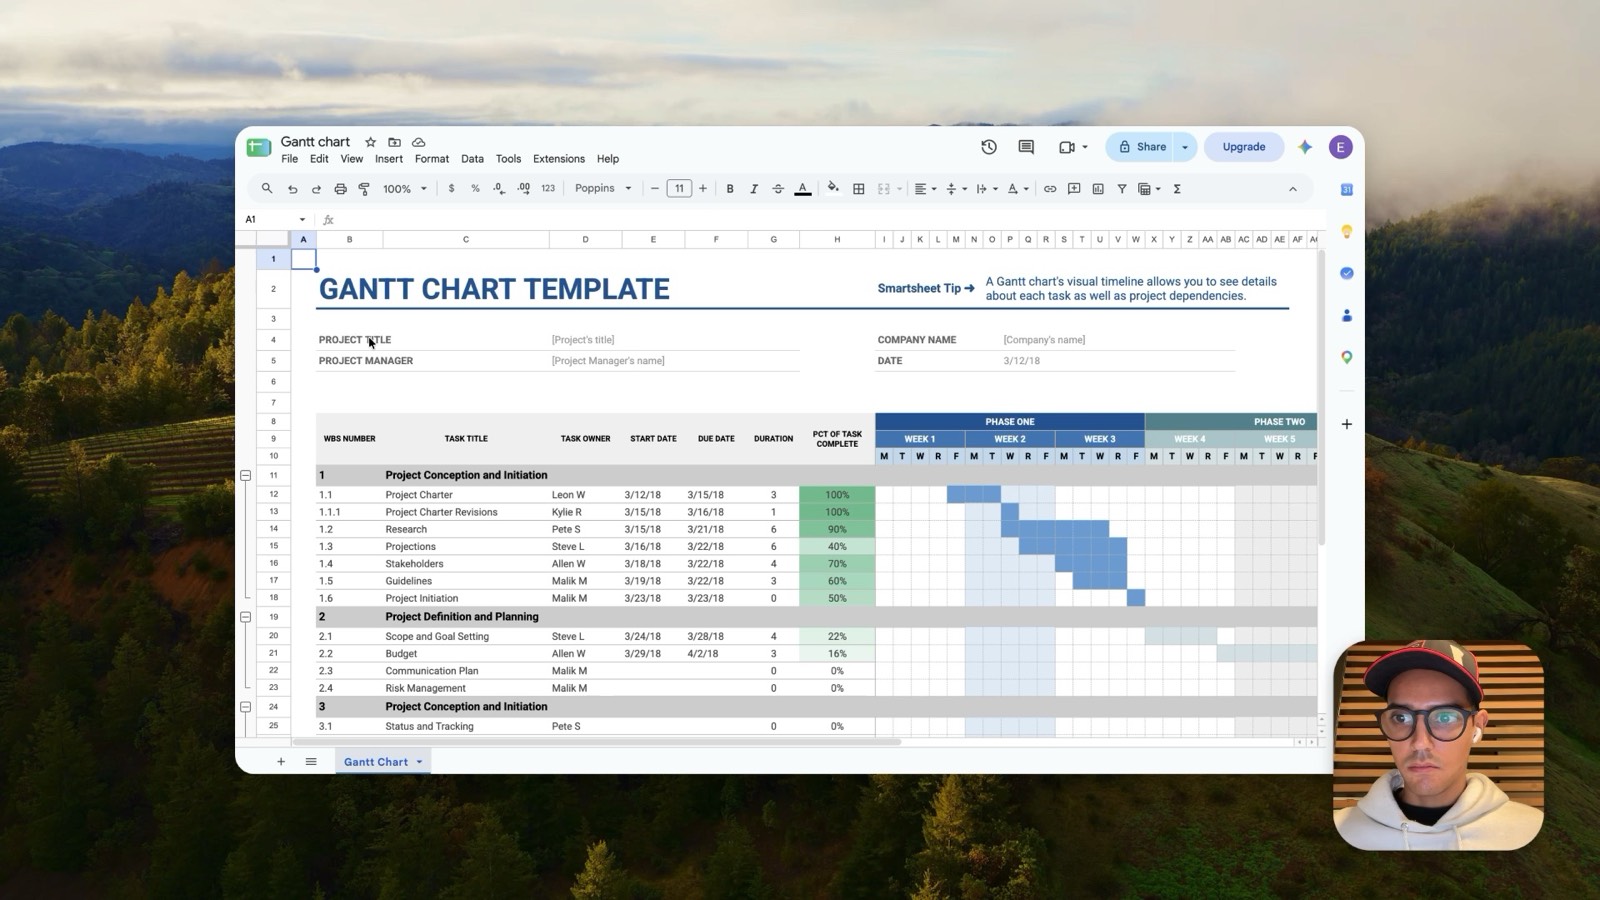The width and height of the screenshot is (1600, 900).
Task: Toggle bold formatting
Action: (730, 188)
